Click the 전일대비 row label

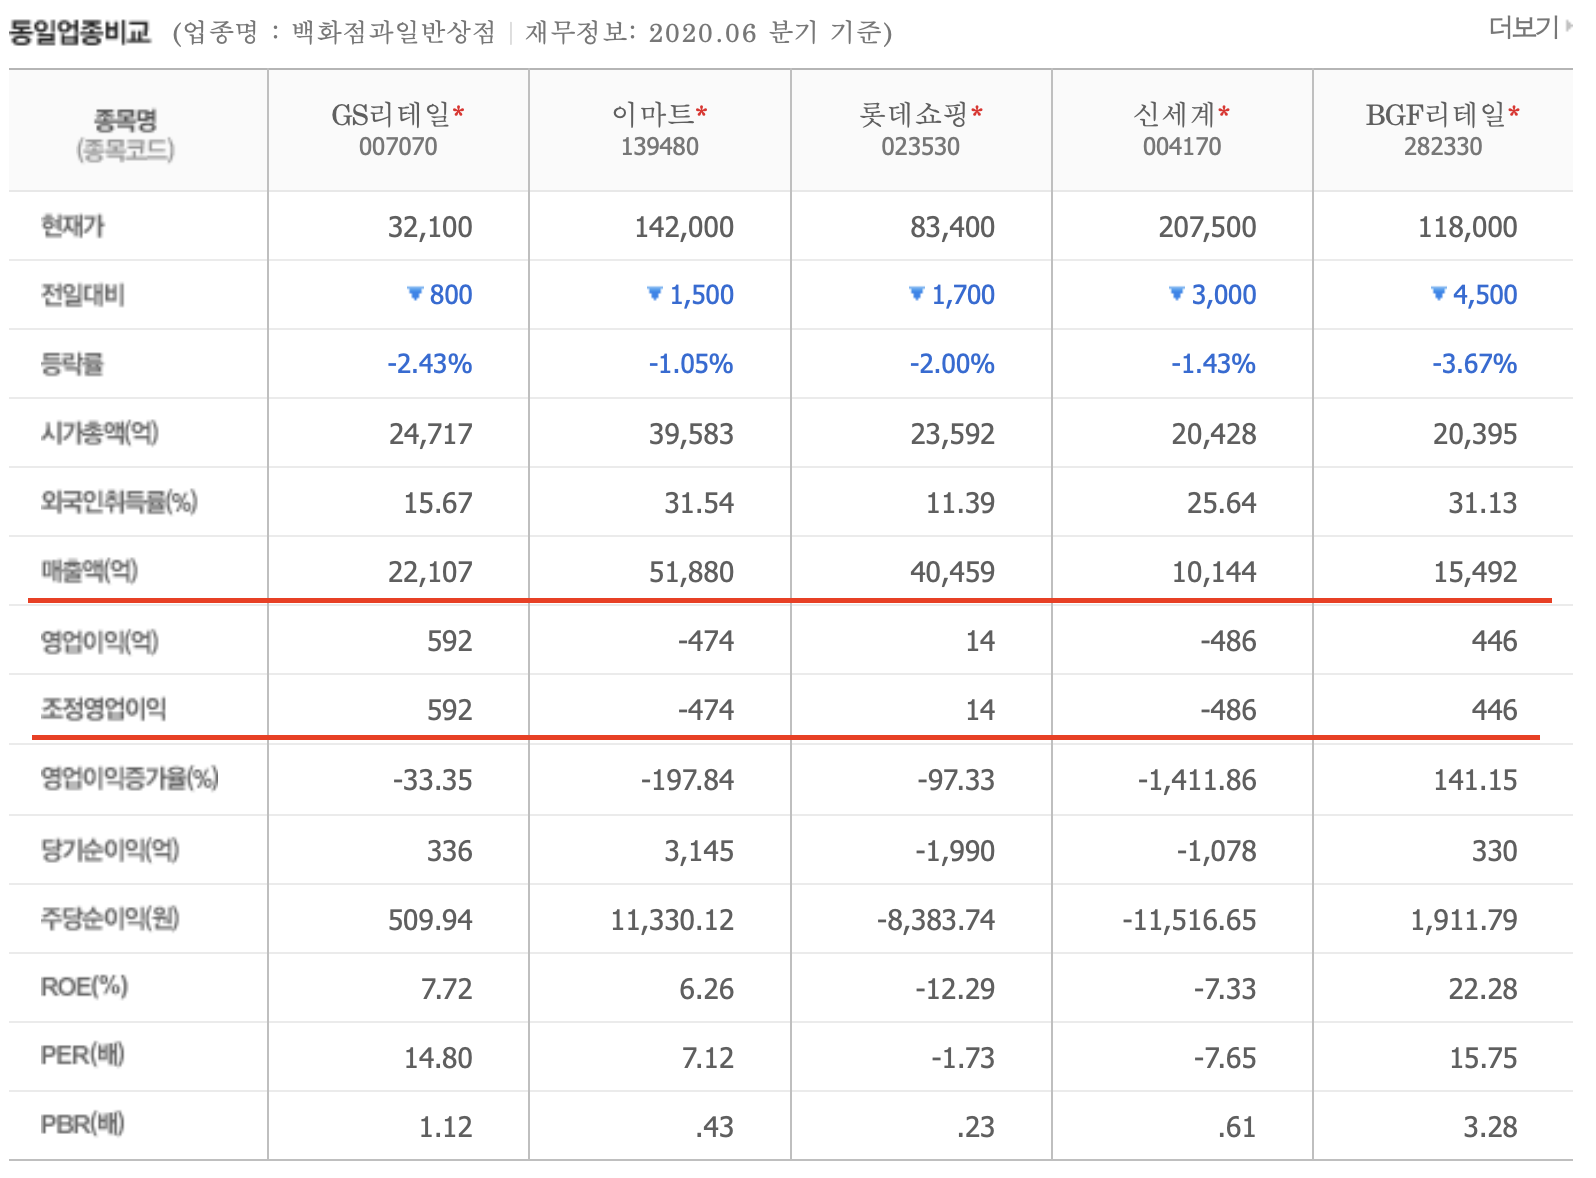click(82, 295)
